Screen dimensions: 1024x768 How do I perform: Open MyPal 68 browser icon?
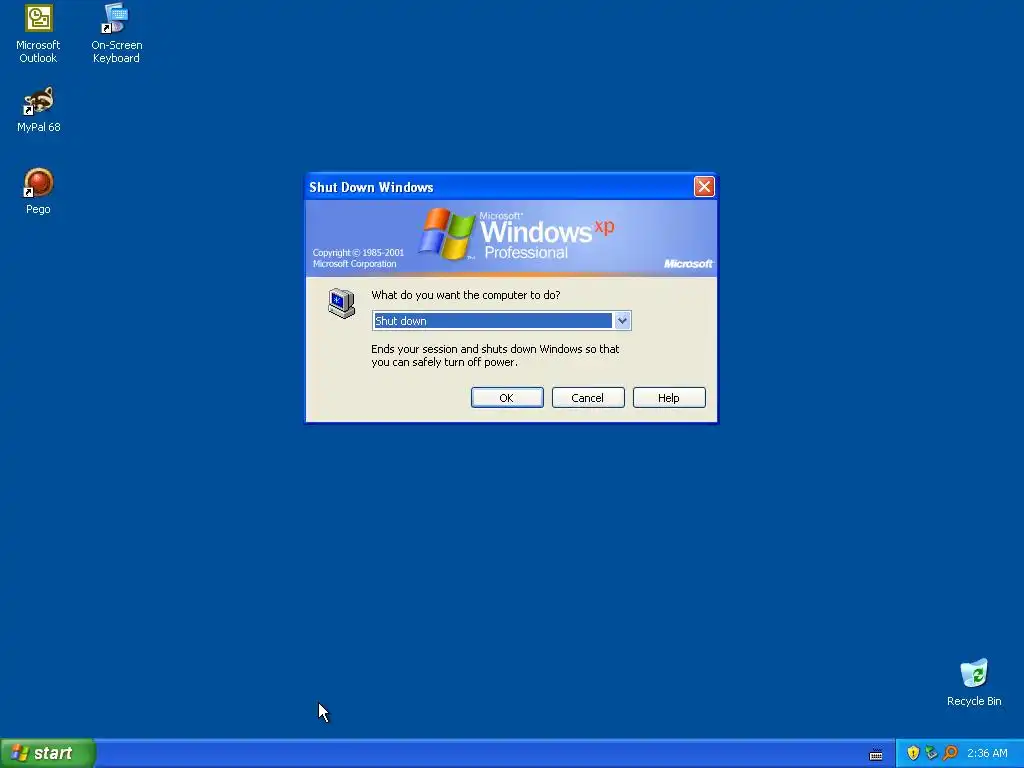coord(39,110)
